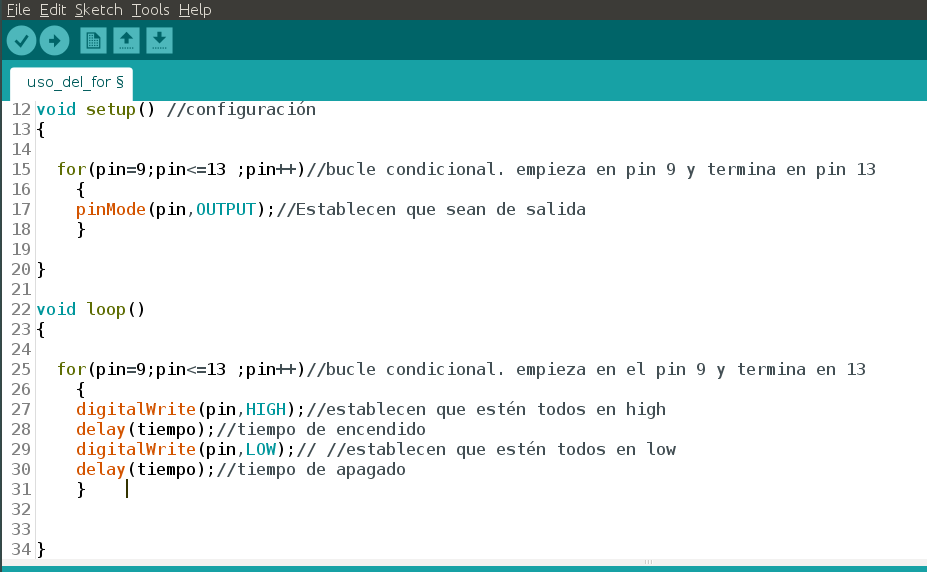Click the 'LOW' keyword
Screen dimensions: 927x572
click(261, 449)
